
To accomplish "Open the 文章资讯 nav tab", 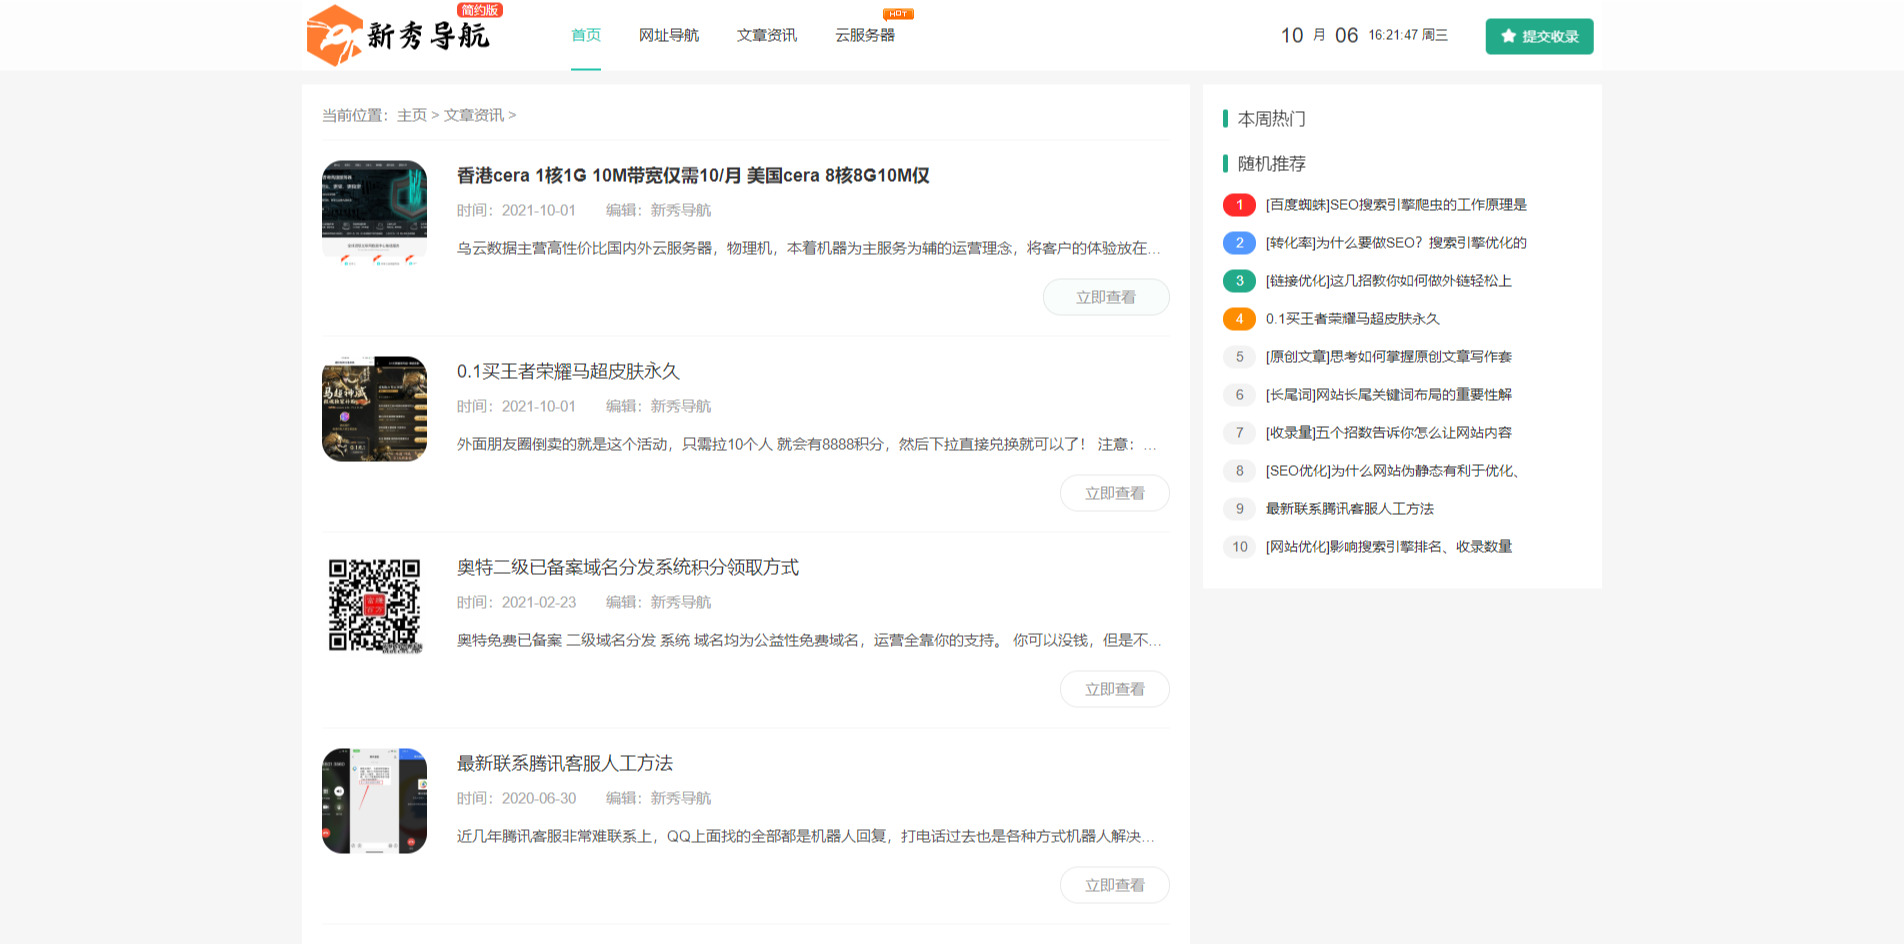I will point(767,35).
